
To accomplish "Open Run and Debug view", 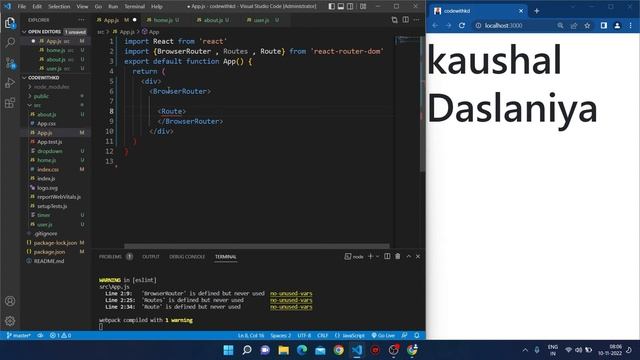I will (x=10, y=82).
